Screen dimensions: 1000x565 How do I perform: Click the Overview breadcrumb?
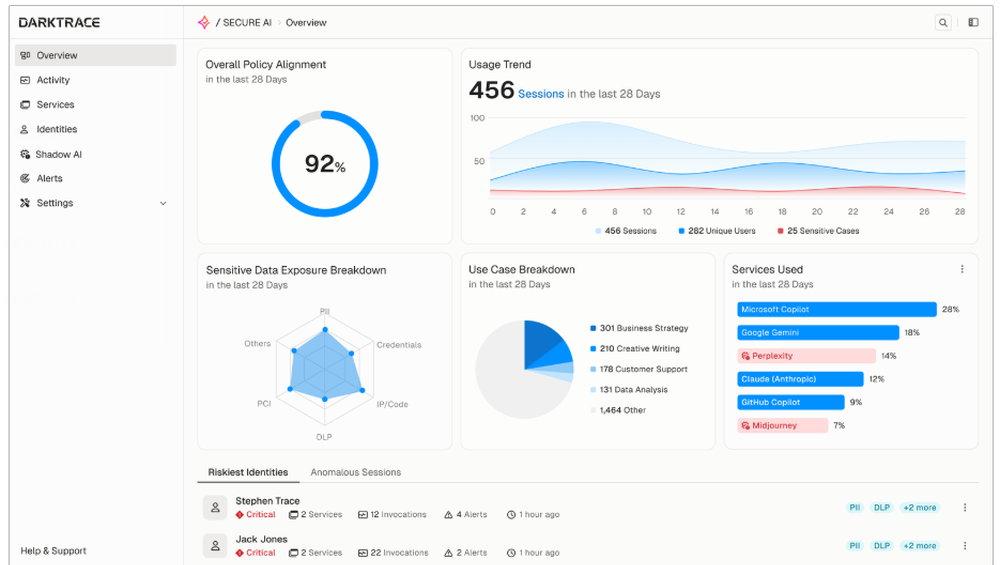click(306, 22)
